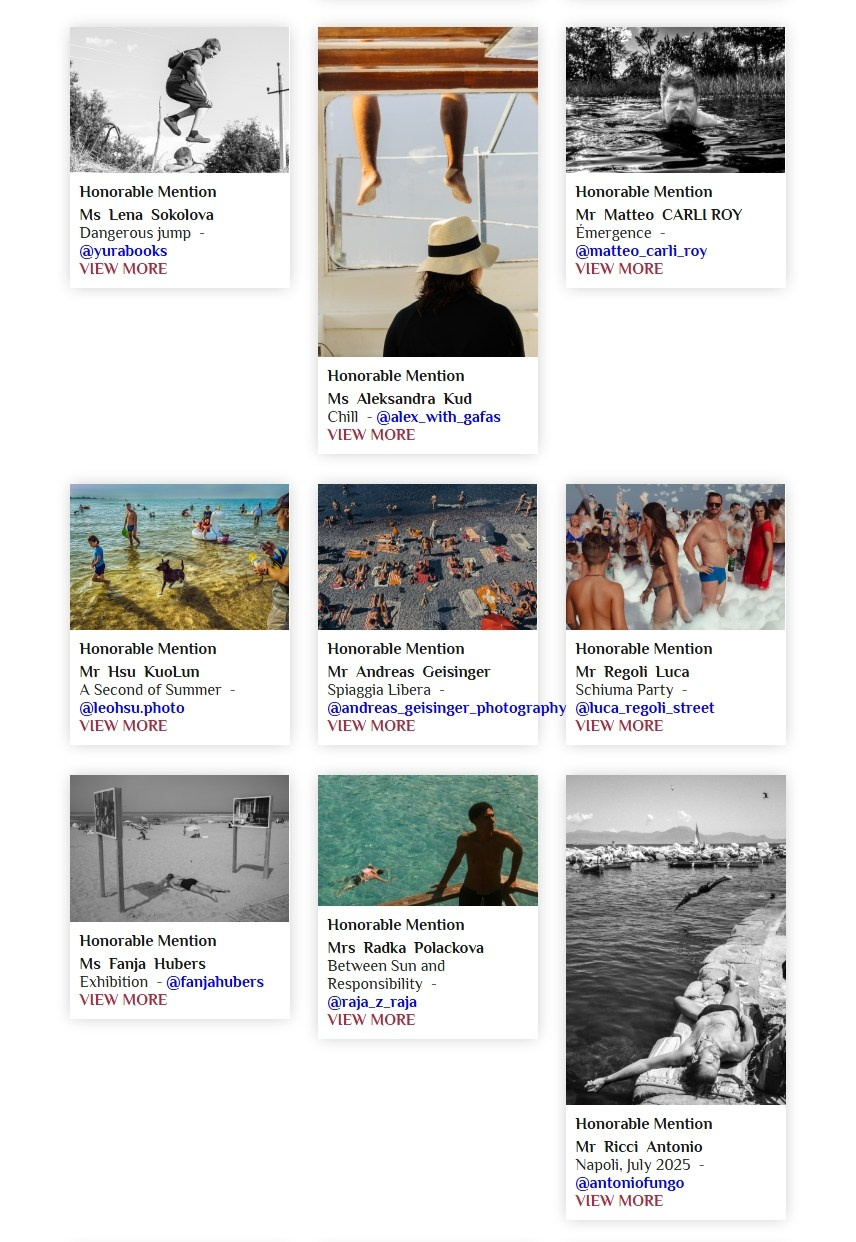
Task: Visit the @matteo_carli_roy profile link
Action: click(641, 251)
